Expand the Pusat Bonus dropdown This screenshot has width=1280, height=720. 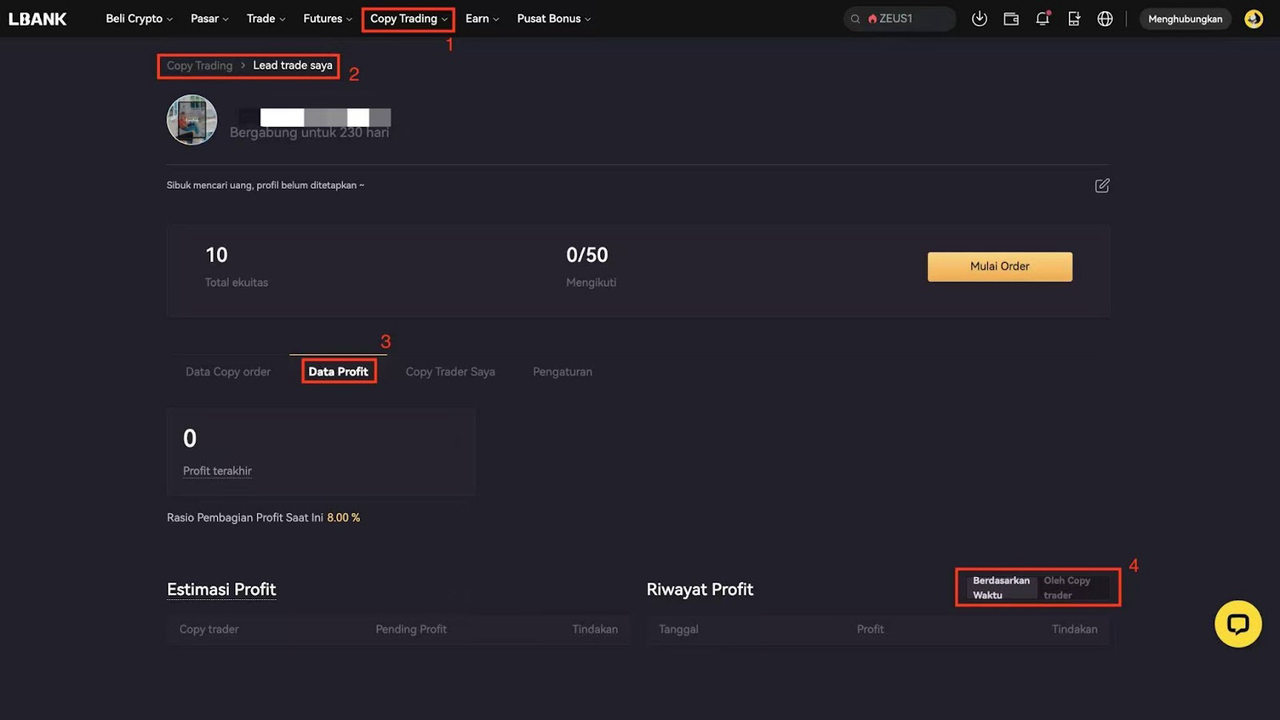553,19
